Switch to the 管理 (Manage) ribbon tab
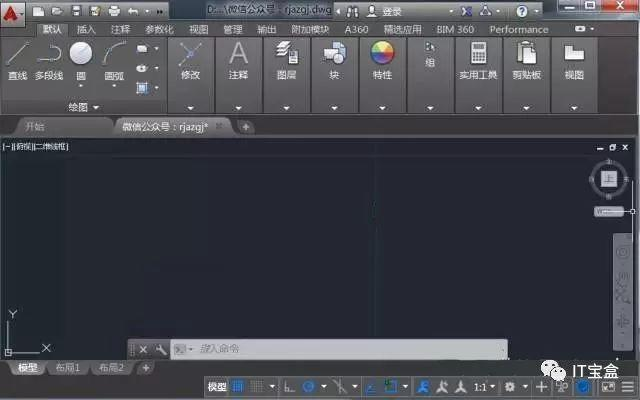The width and height of the screenshot is (640, 400). click(x=233, y=29)
